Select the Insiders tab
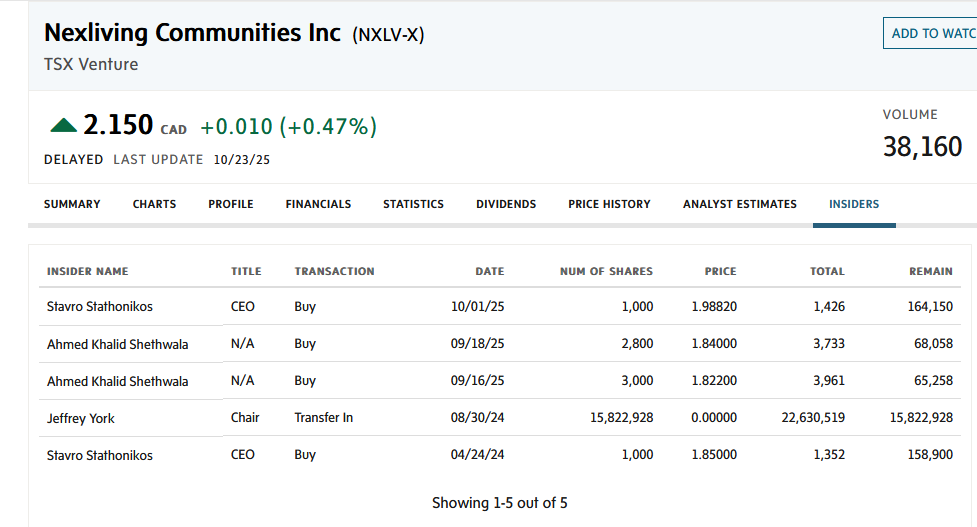Image resolution: width=977 pixels, height=527 pixels. (x=854, y=204)
